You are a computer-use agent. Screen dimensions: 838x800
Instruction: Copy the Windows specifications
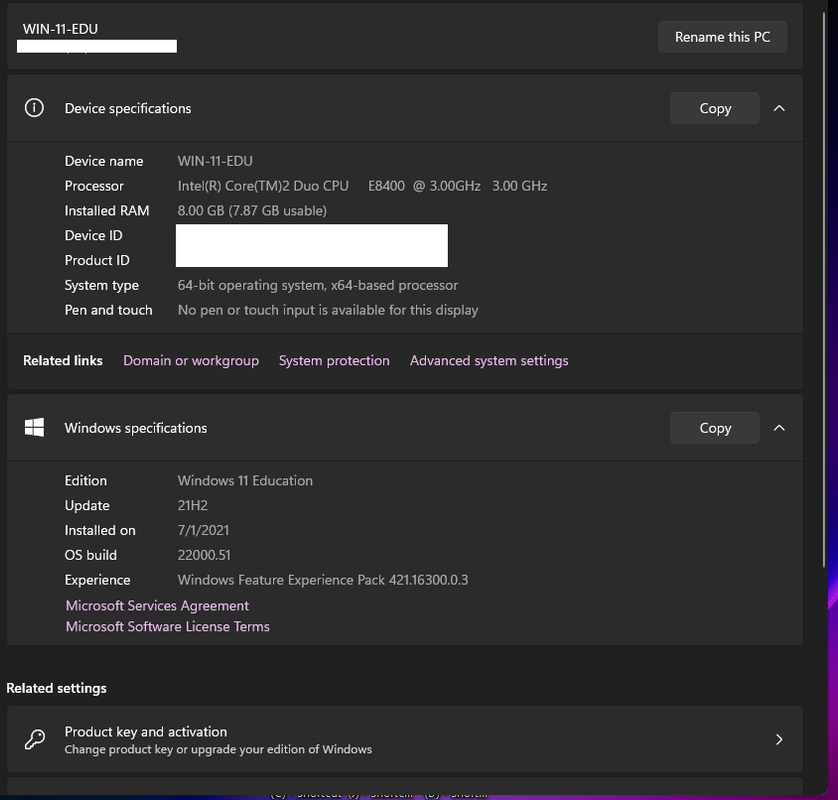click(x=715, y=428)
